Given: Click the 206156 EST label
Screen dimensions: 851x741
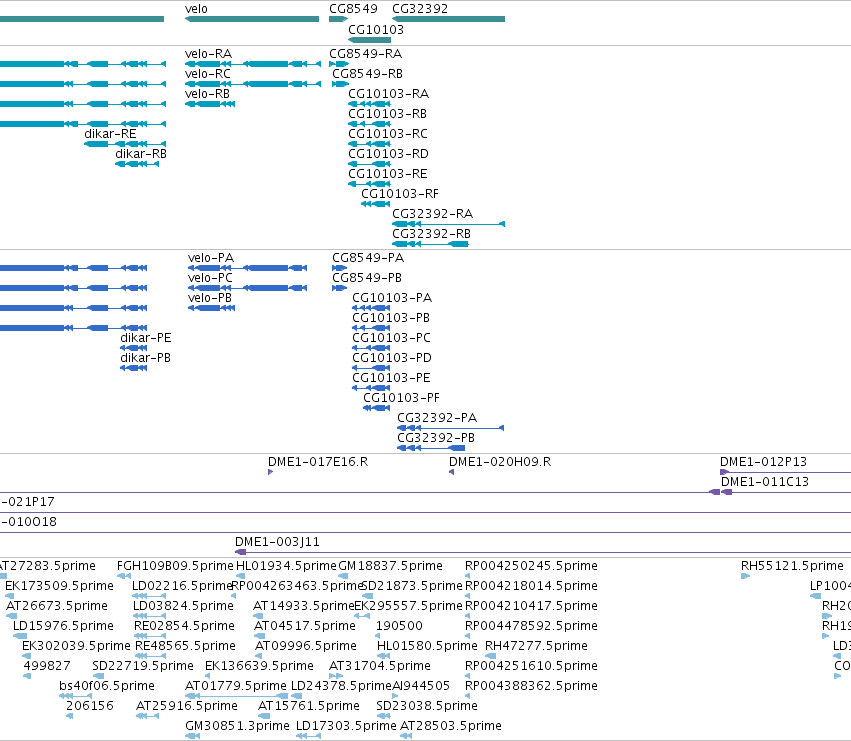Looking at the screenshot, I should (x=90, y=706).
